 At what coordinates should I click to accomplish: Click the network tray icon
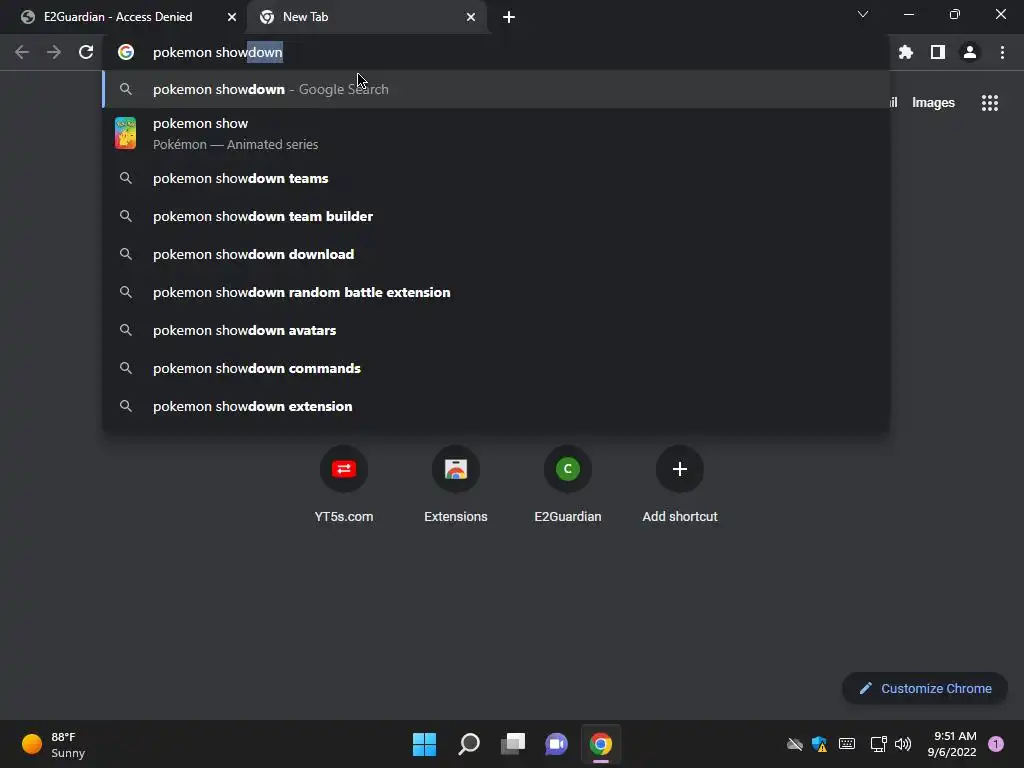click(x=878, y=744)
